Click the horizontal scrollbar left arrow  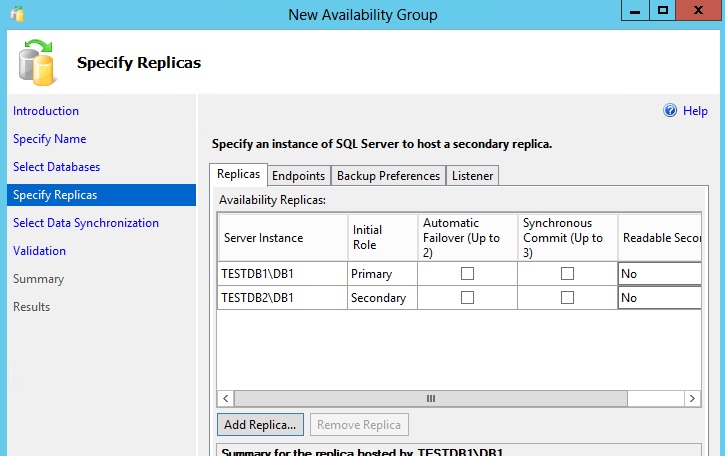[x=226, y=398]
